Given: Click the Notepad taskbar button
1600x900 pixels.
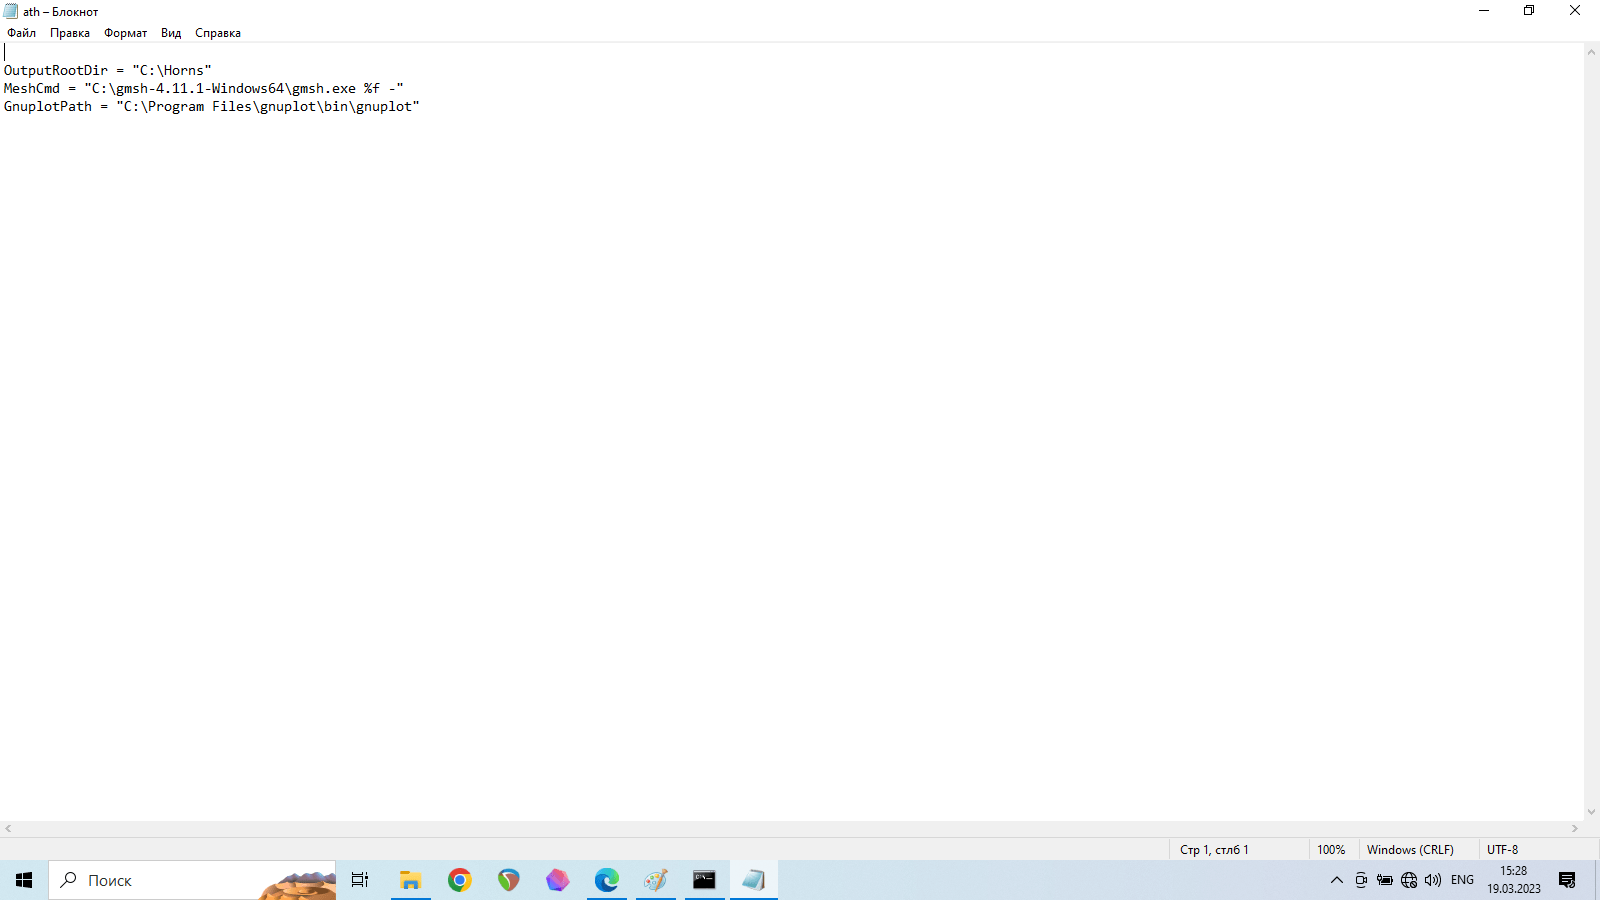Looking at the screenshot, I should [x=753, y=880].
